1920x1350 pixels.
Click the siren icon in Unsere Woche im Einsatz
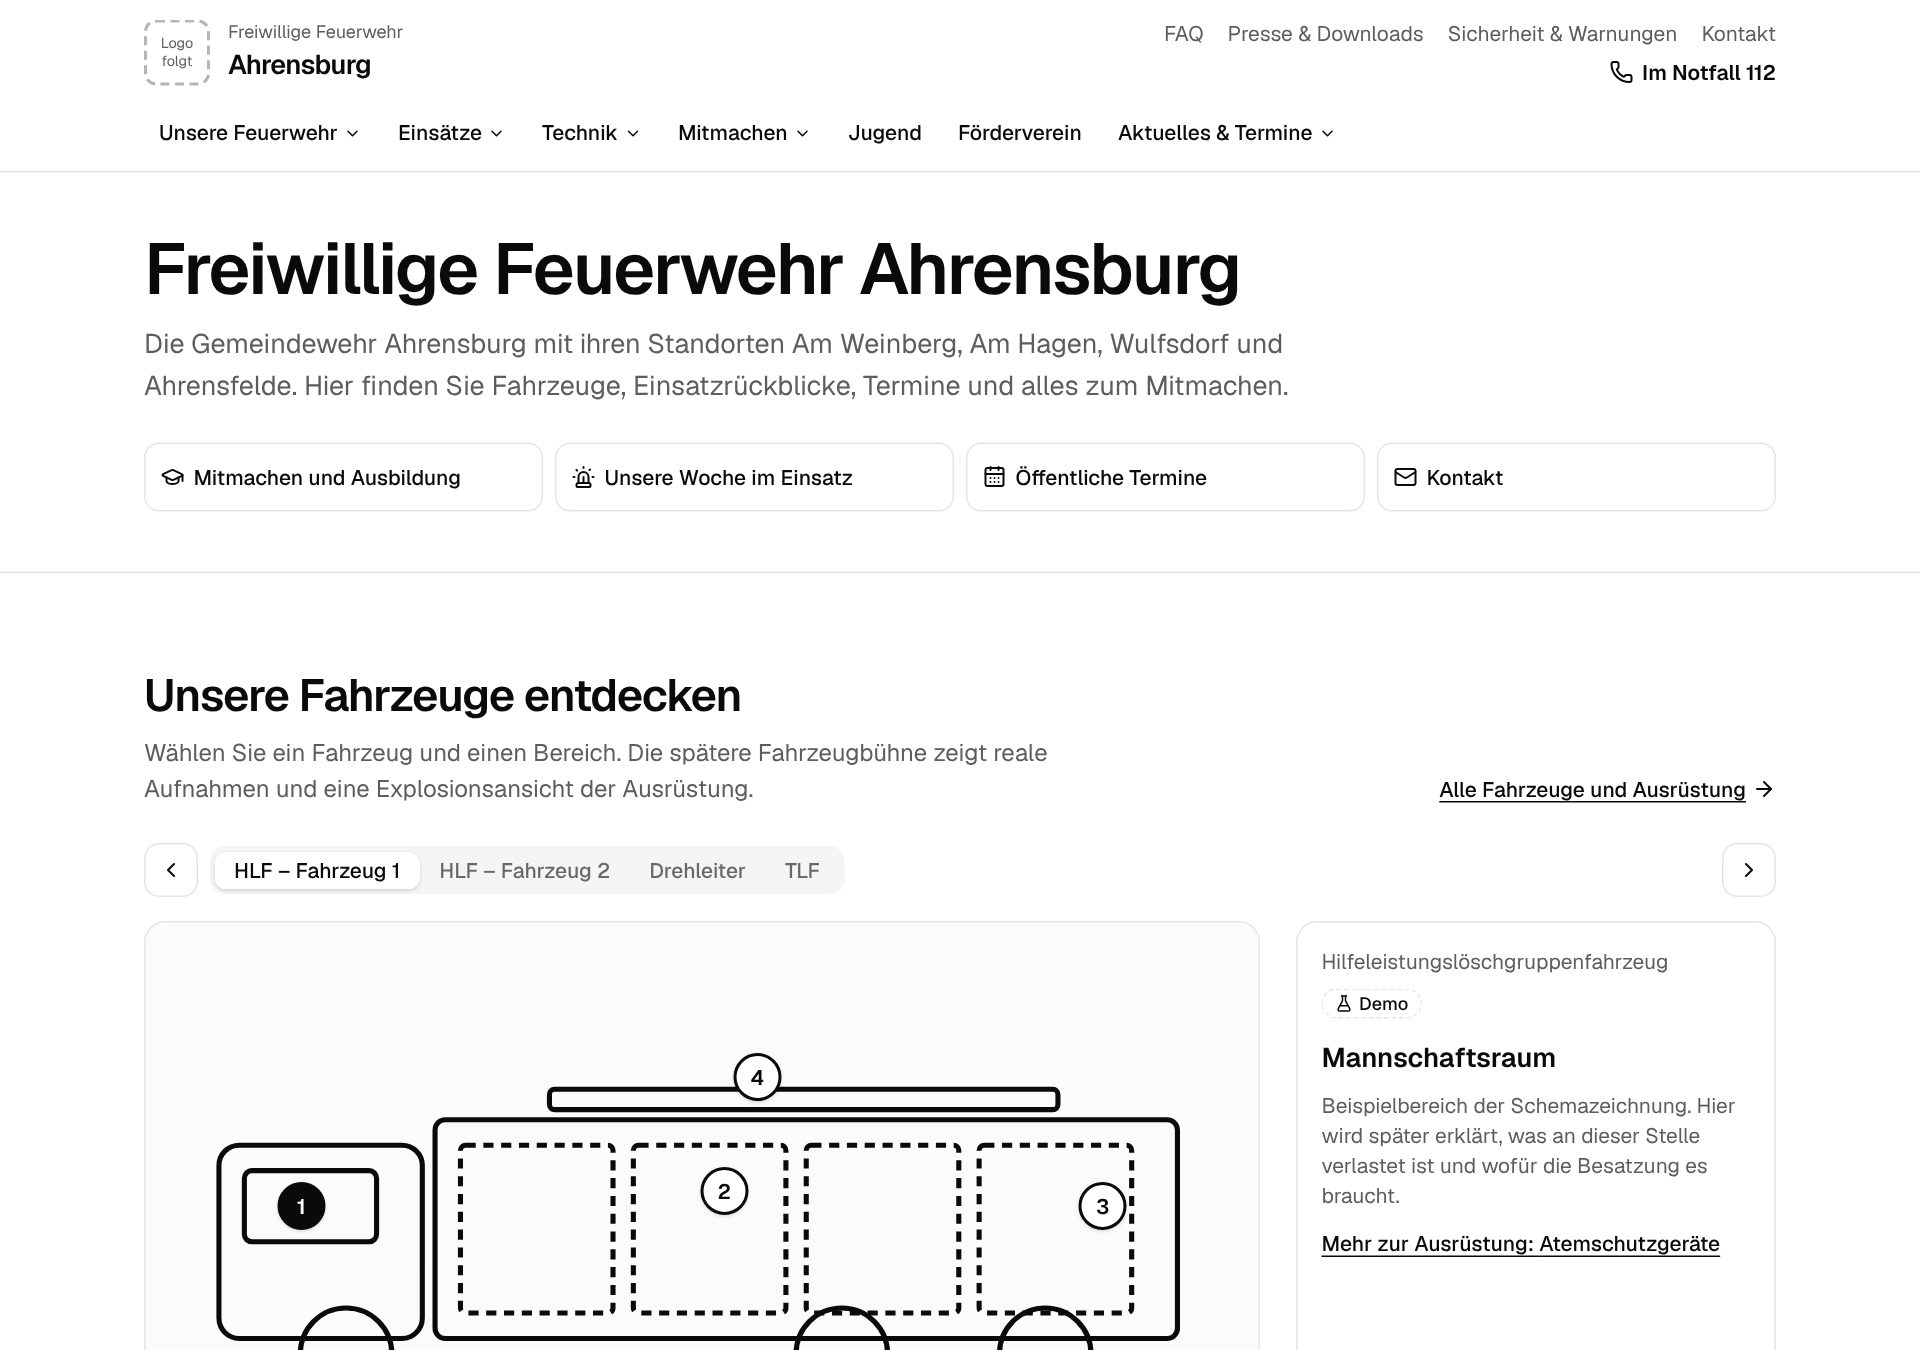(583, 477)
